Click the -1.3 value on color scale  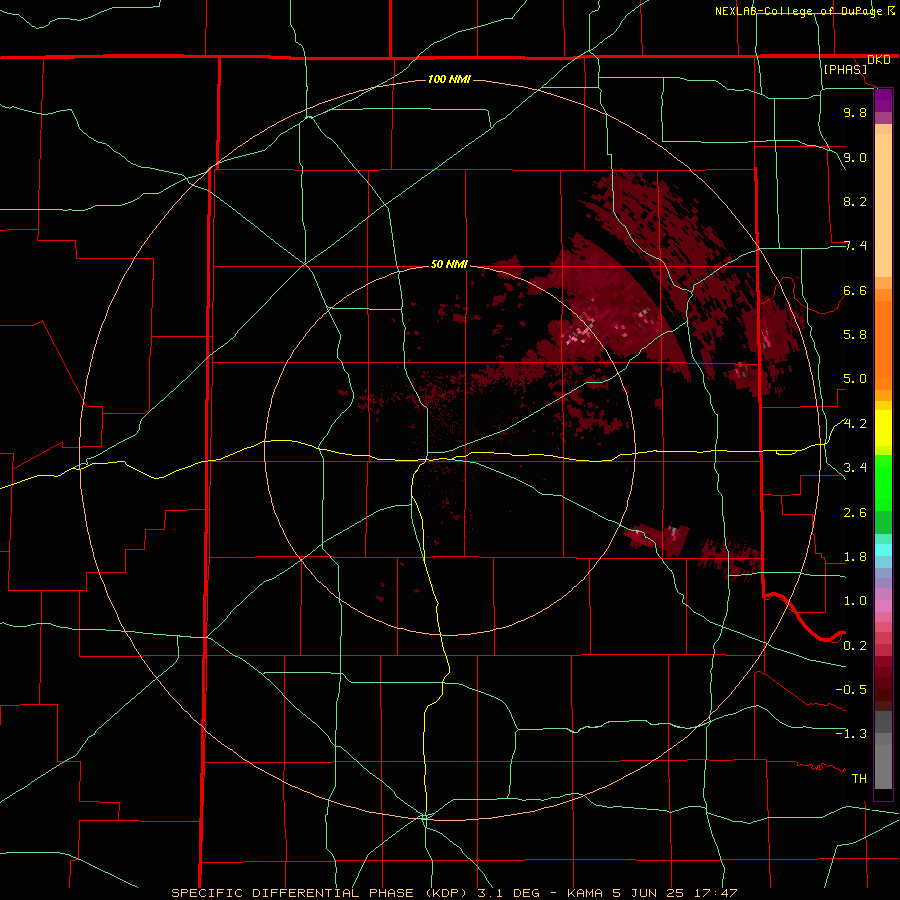pyautogui.click(x=851, y=734)
